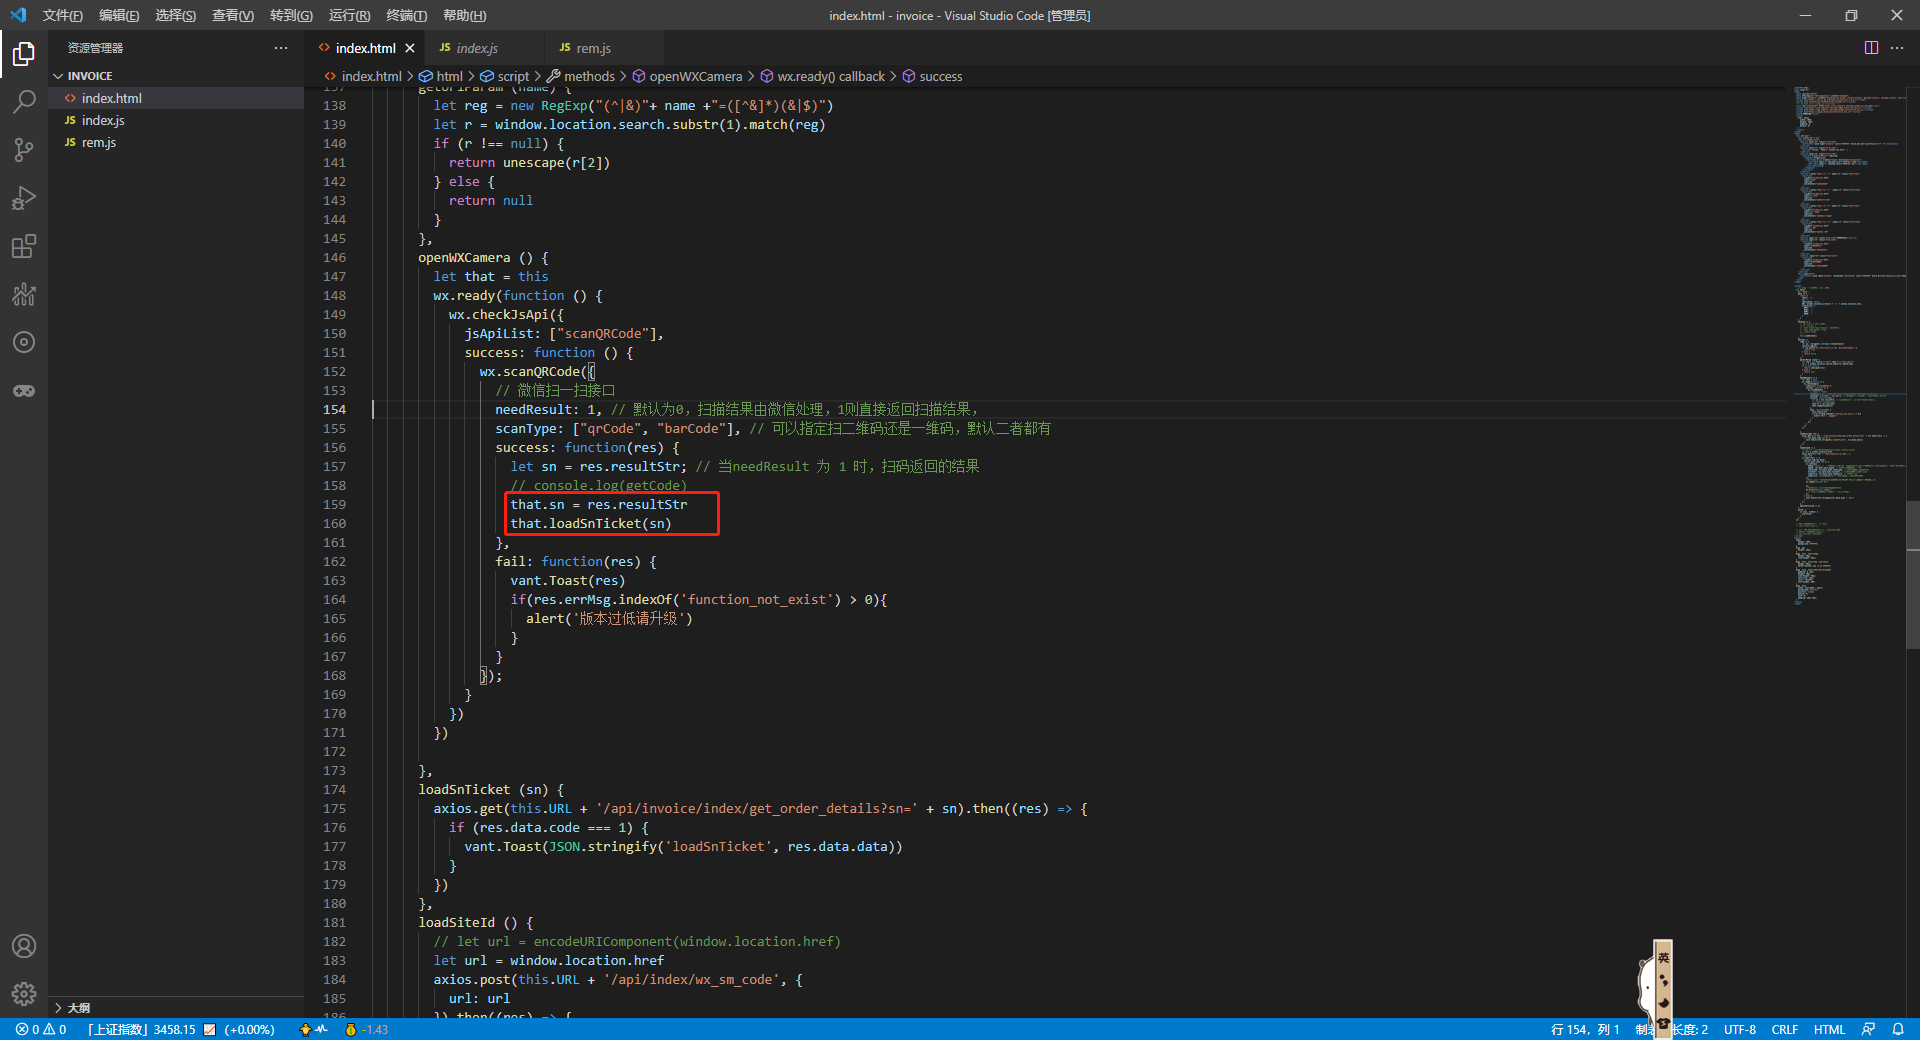Click the 上证指数 3458.15 status item
The image size is (1920, 1040).
[141, 1029]
